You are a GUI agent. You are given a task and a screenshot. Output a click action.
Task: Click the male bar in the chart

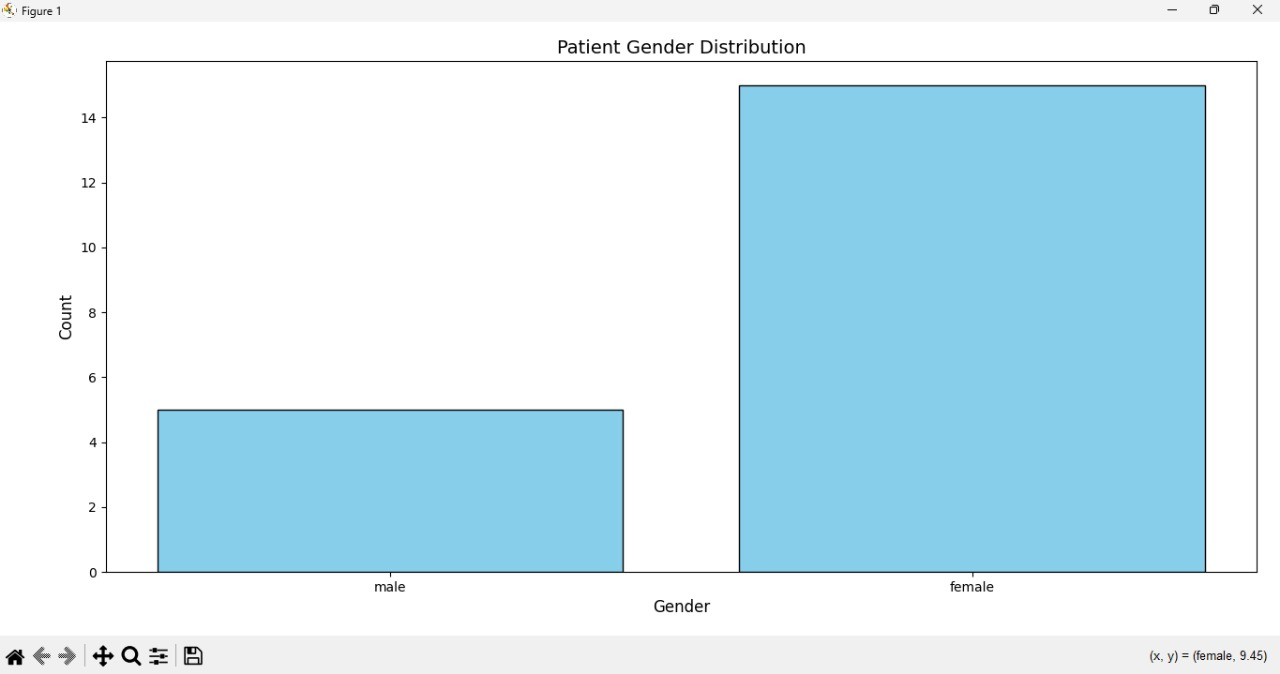(x=390, y=491)
